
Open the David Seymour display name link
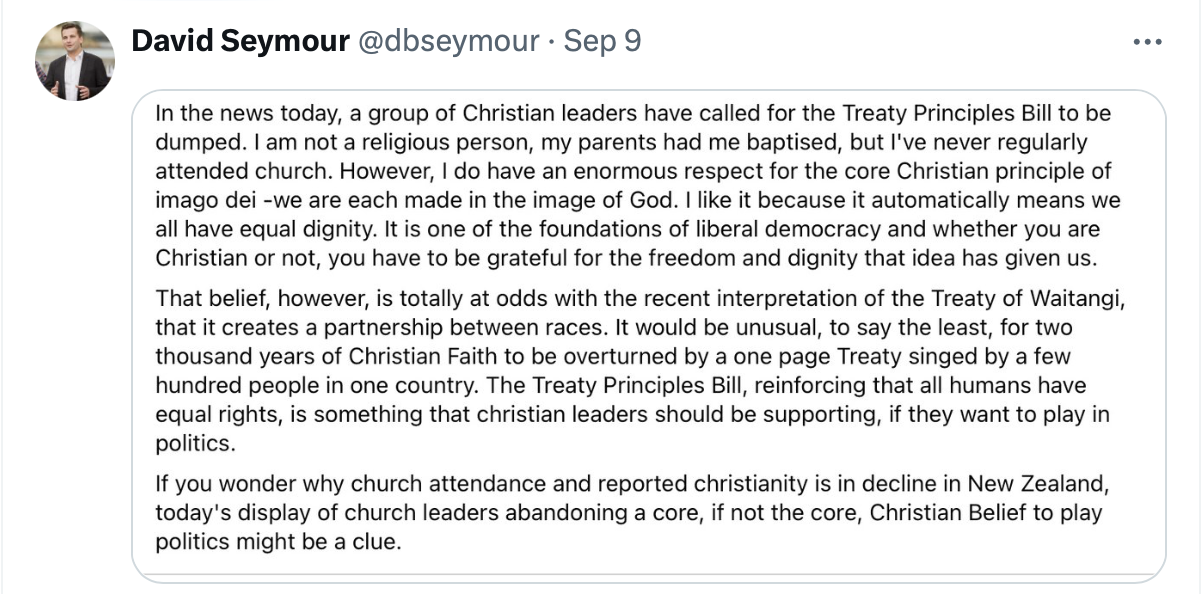coord(240,41)
